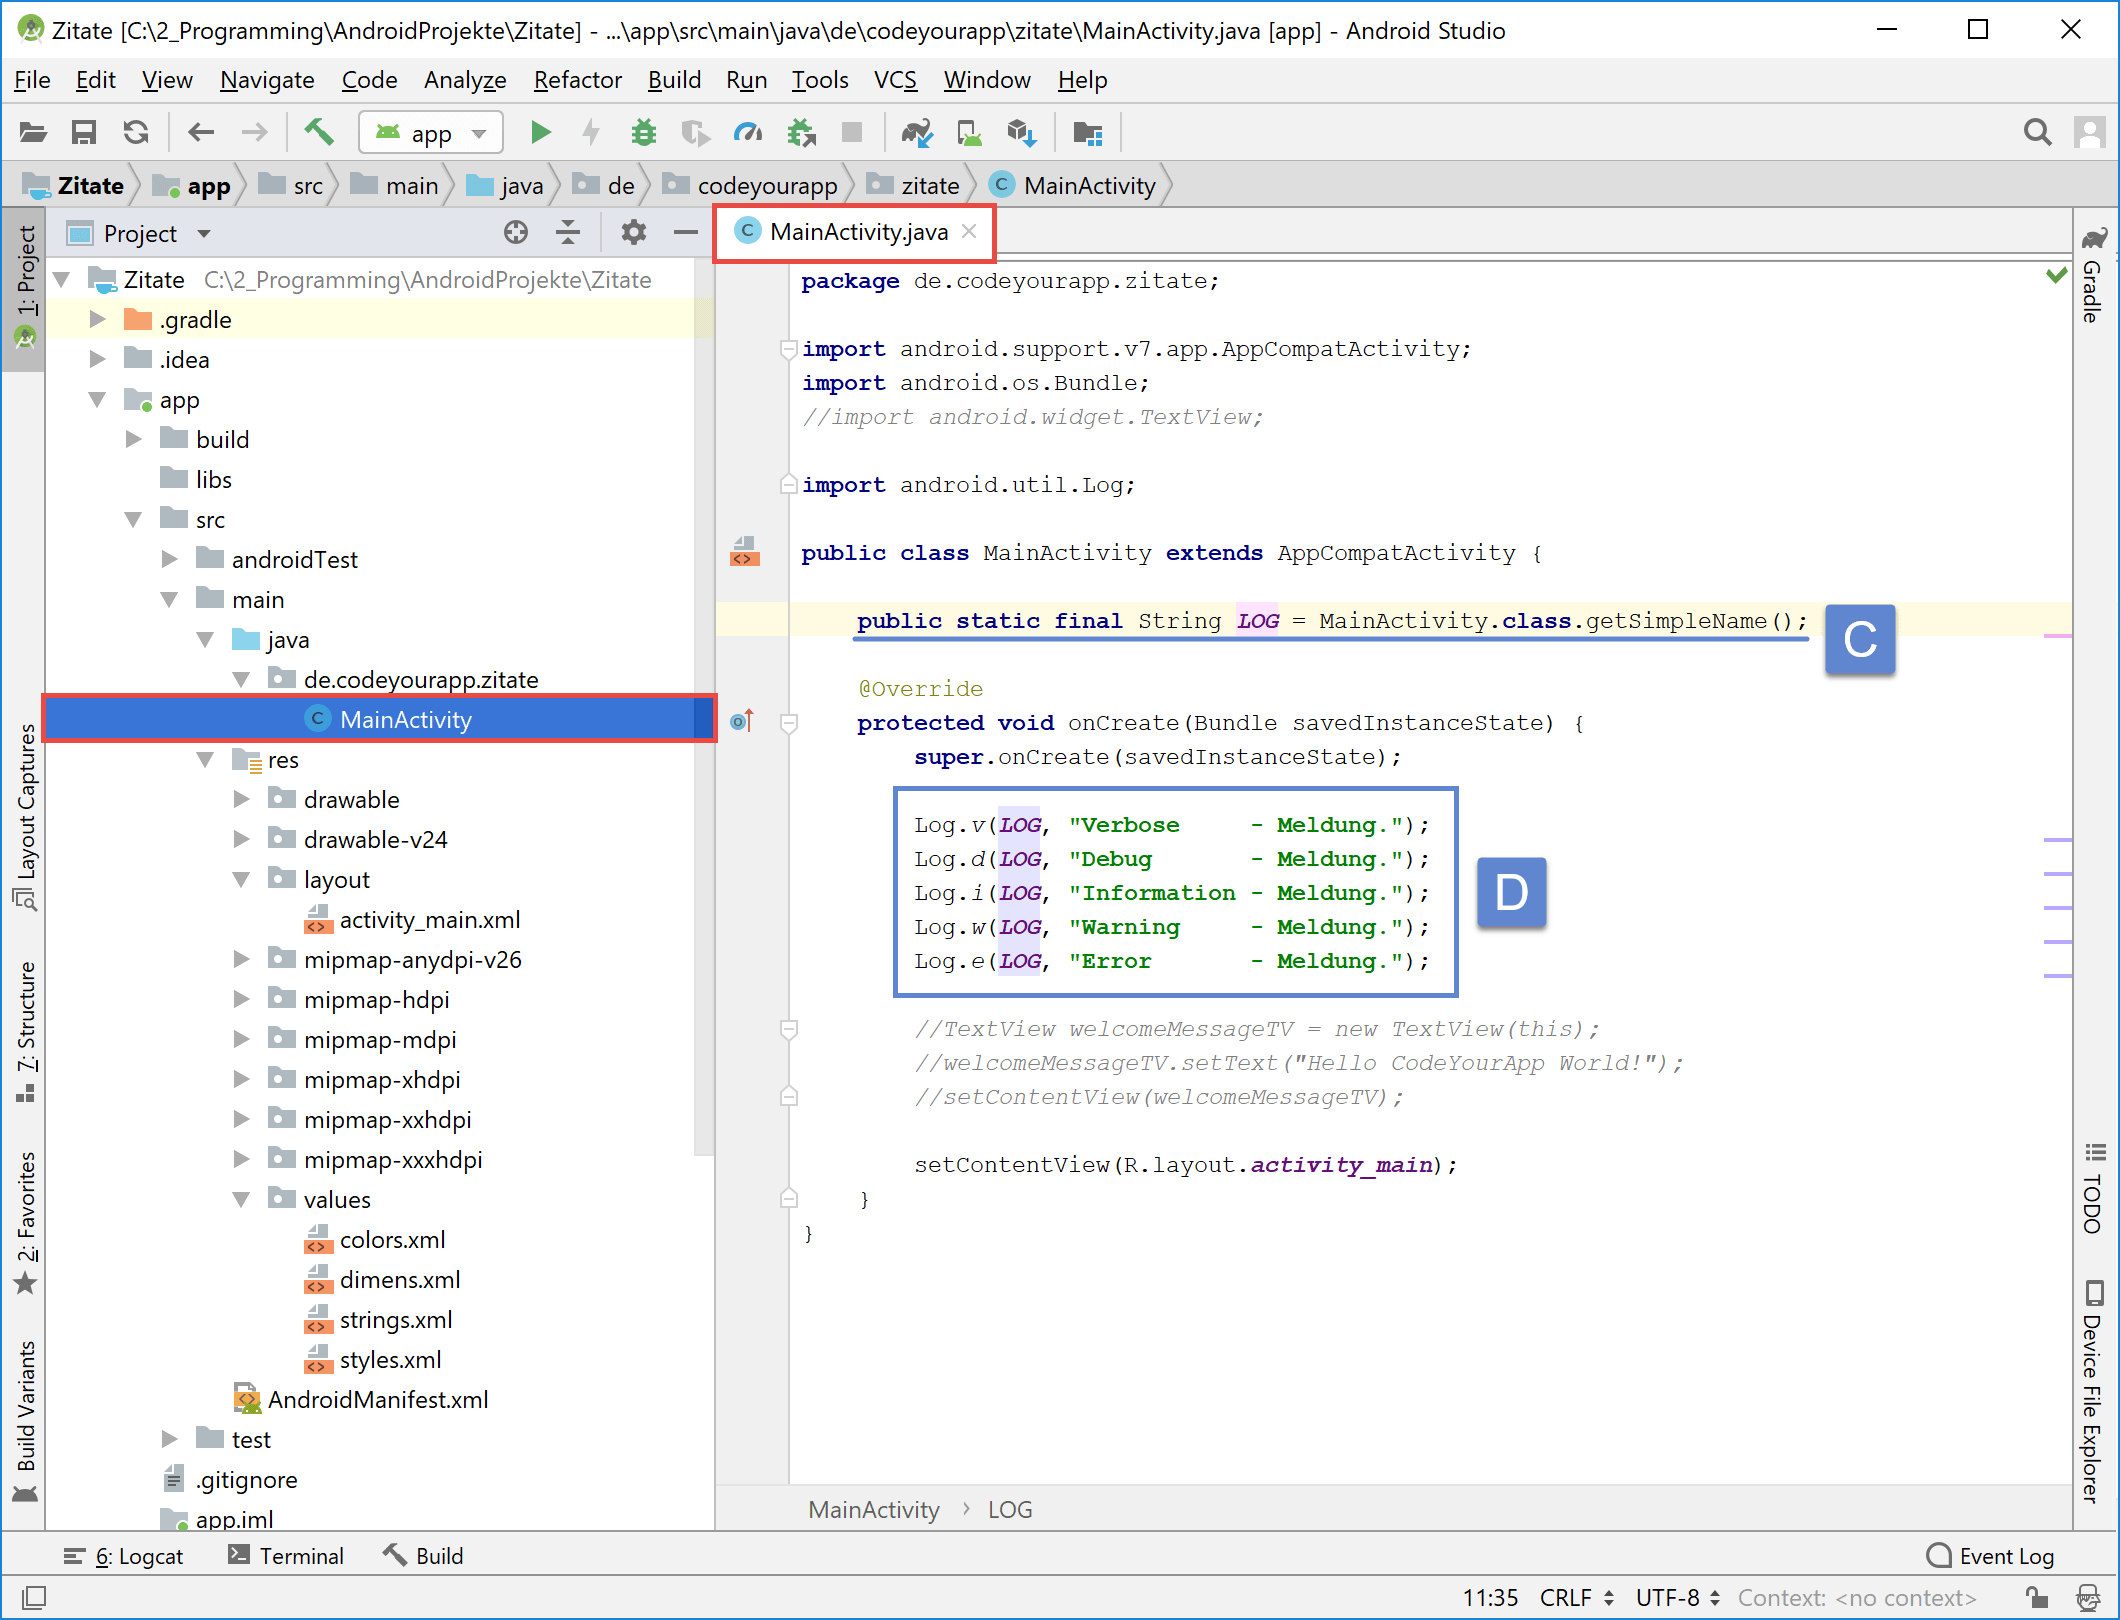The image size is (2120, 1620).
Task: Open the AVD Manager icon
Action: tap(969, 132)
